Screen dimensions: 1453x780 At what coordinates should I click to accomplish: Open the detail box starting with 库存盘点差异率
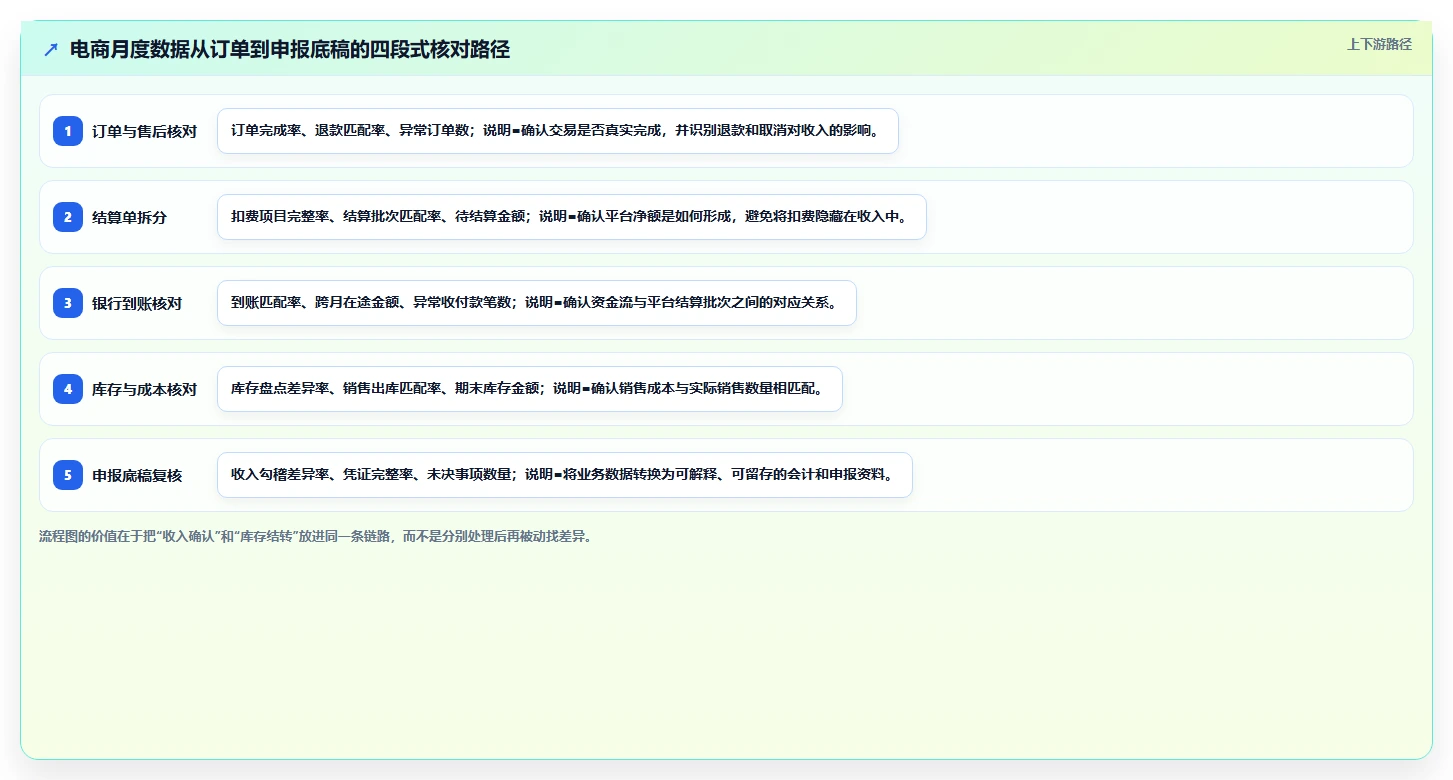(530, 389)
